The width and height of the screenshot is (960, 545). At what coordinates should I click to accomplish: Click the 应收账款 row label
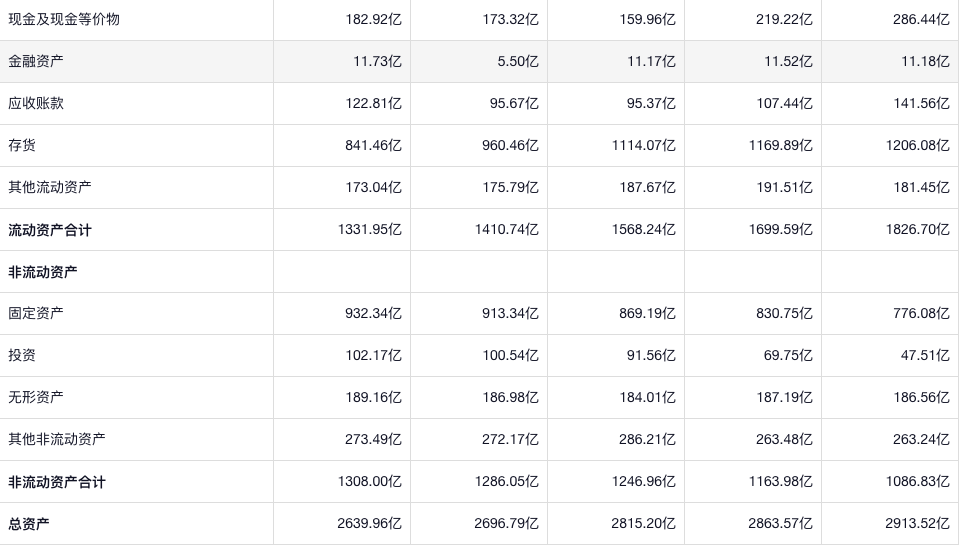coord(36,103)
